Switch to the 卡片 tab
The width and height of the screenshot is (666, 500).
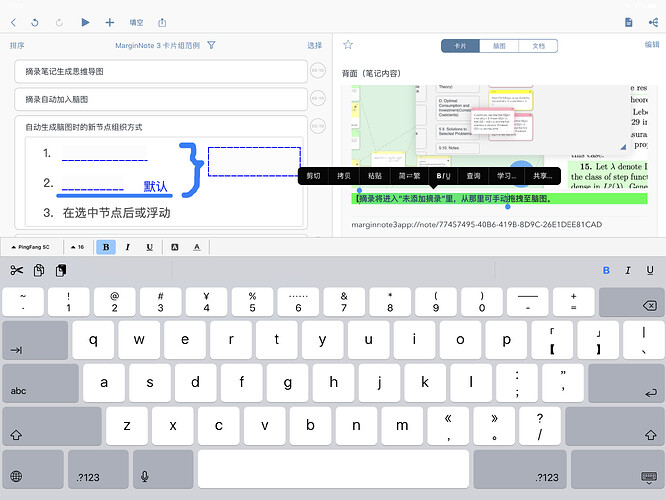460,46
